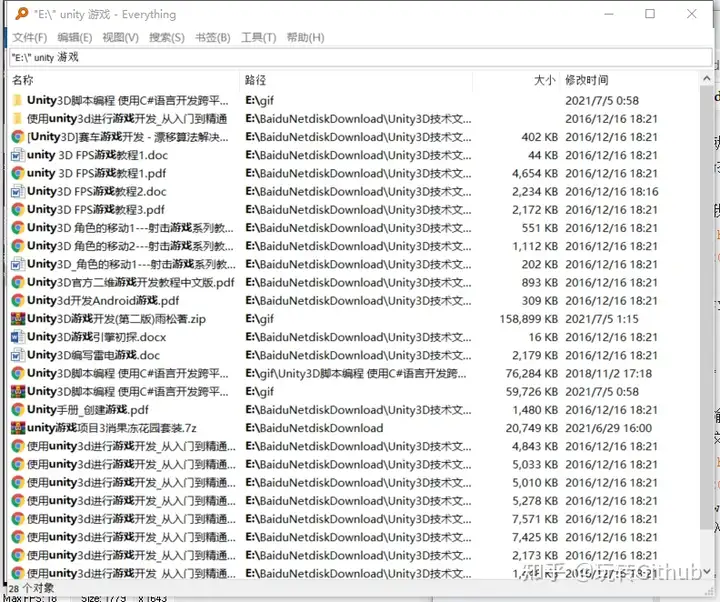Open the 编辑(E) menu
The image size is (720, 602).
coord(74,37)
